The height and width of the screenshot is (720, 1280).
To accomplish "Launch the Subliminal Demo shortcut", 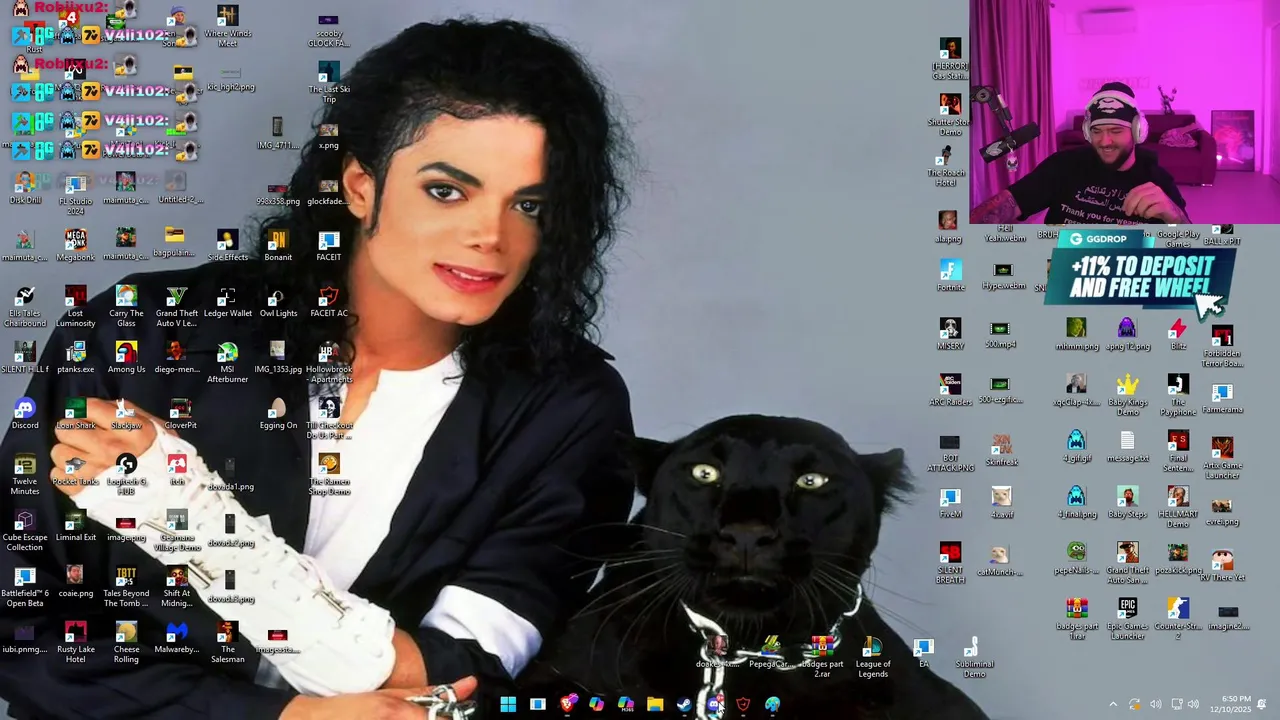I will click(975, 658).
